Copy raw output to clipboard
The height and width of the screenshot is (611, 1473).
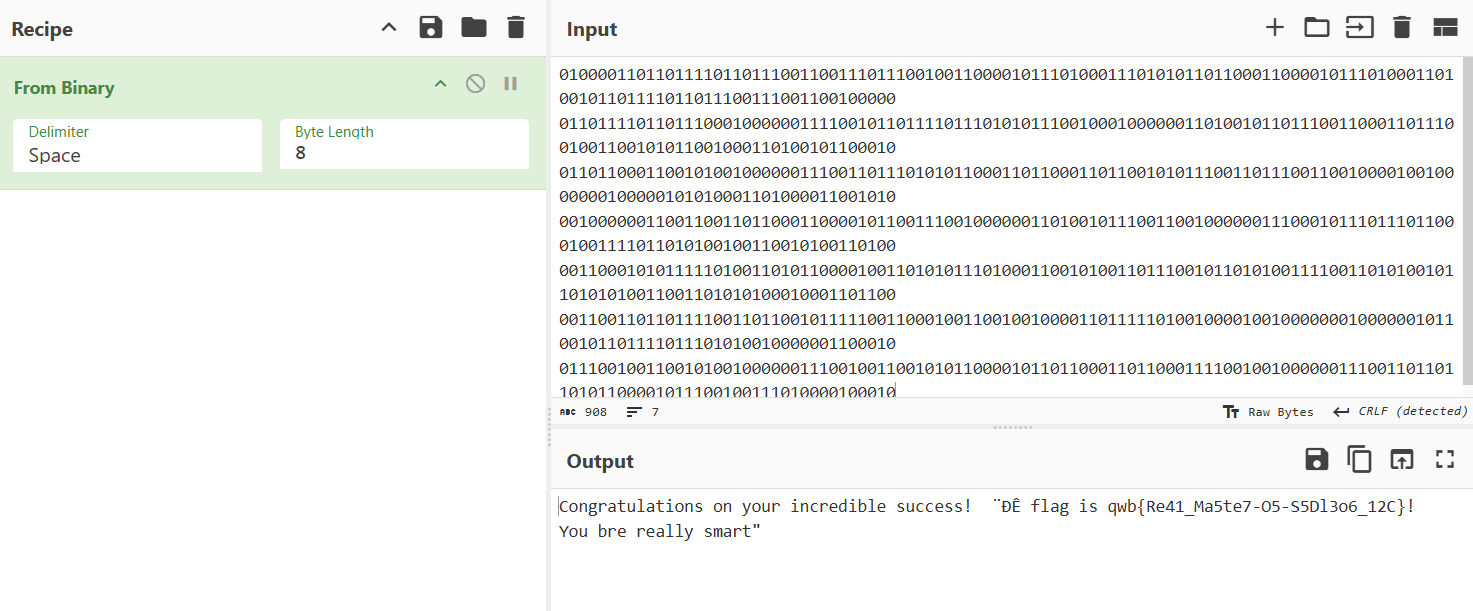click(1359, 459)
